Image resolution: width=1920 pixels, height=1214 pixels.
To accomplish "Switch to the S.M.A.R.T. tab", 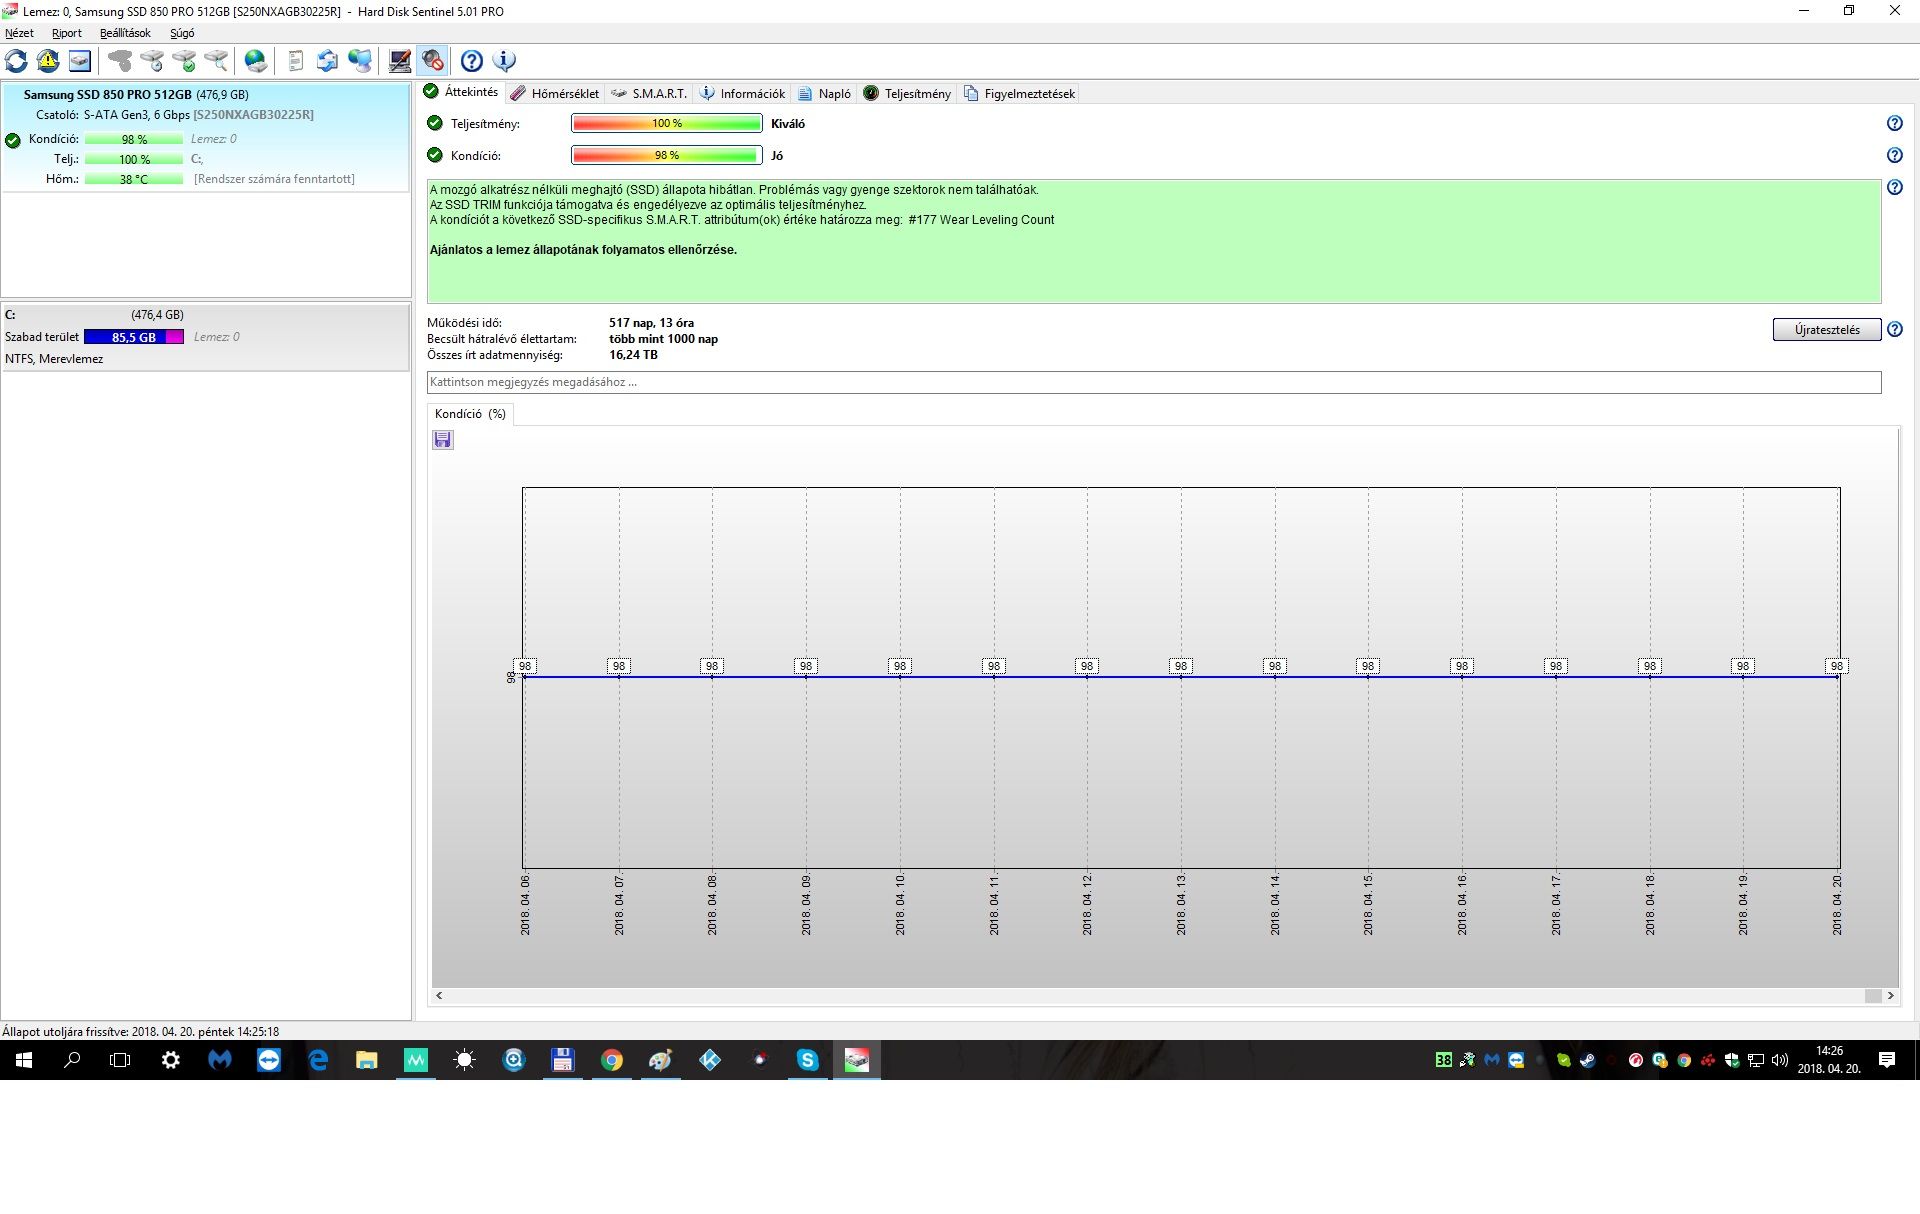I will (x=649, y=93).
